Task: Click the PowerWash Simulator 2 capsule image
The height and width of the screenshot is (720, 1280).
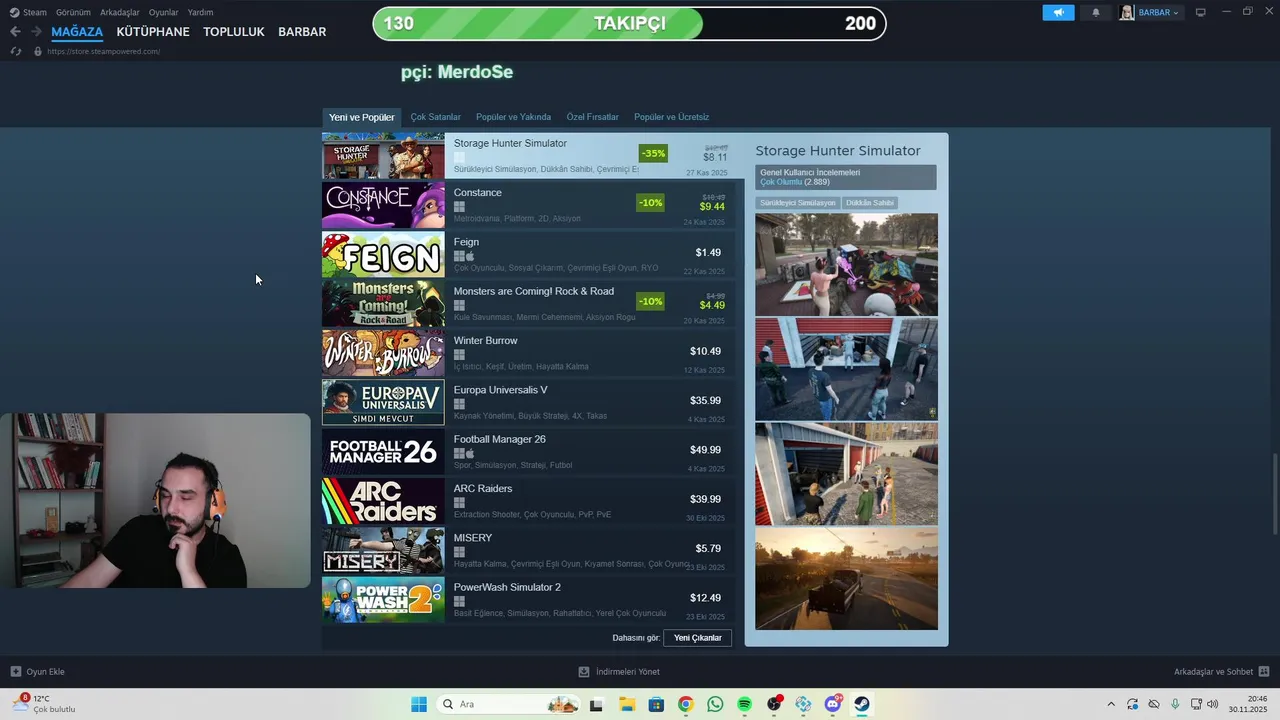Action: 383,599
